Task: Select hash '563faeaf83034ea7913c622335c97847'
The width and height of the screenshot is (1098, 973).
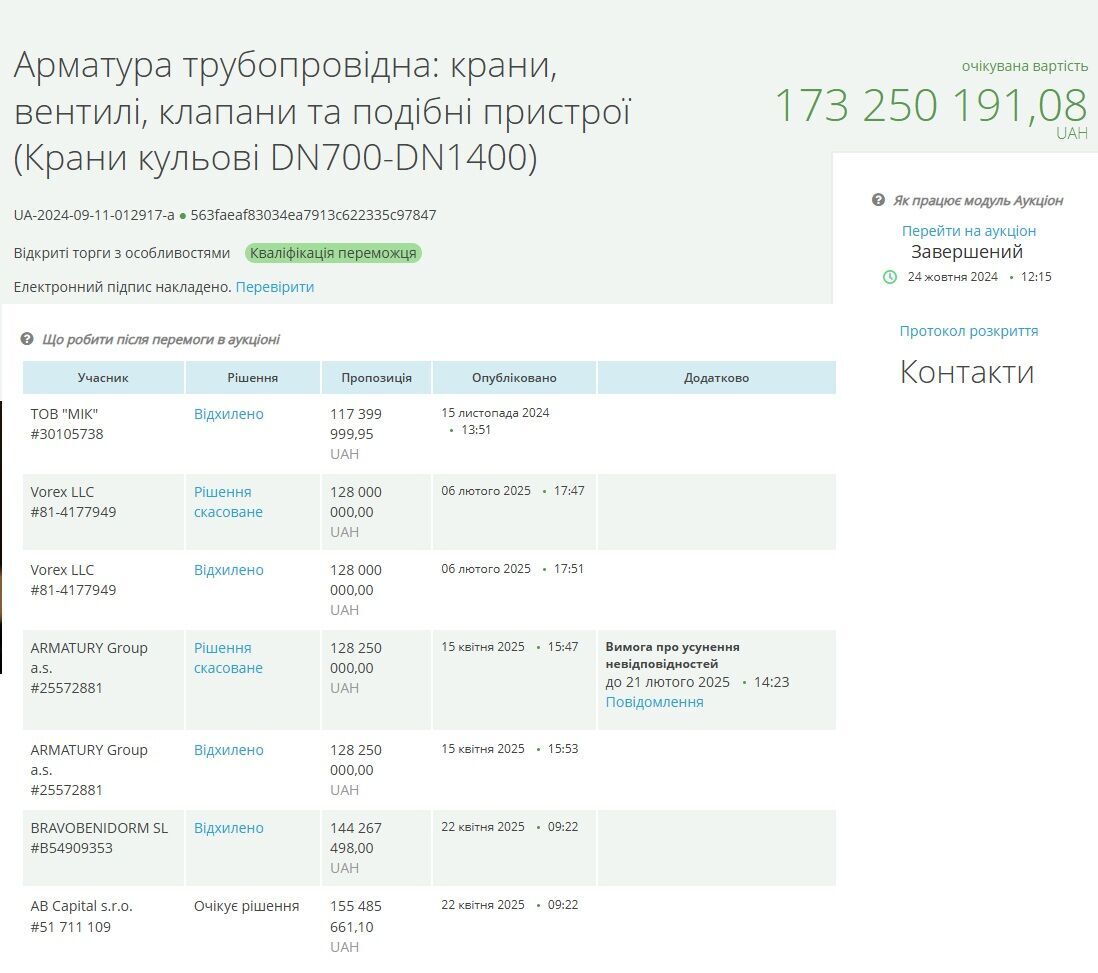Action: (x=313, y=215)
